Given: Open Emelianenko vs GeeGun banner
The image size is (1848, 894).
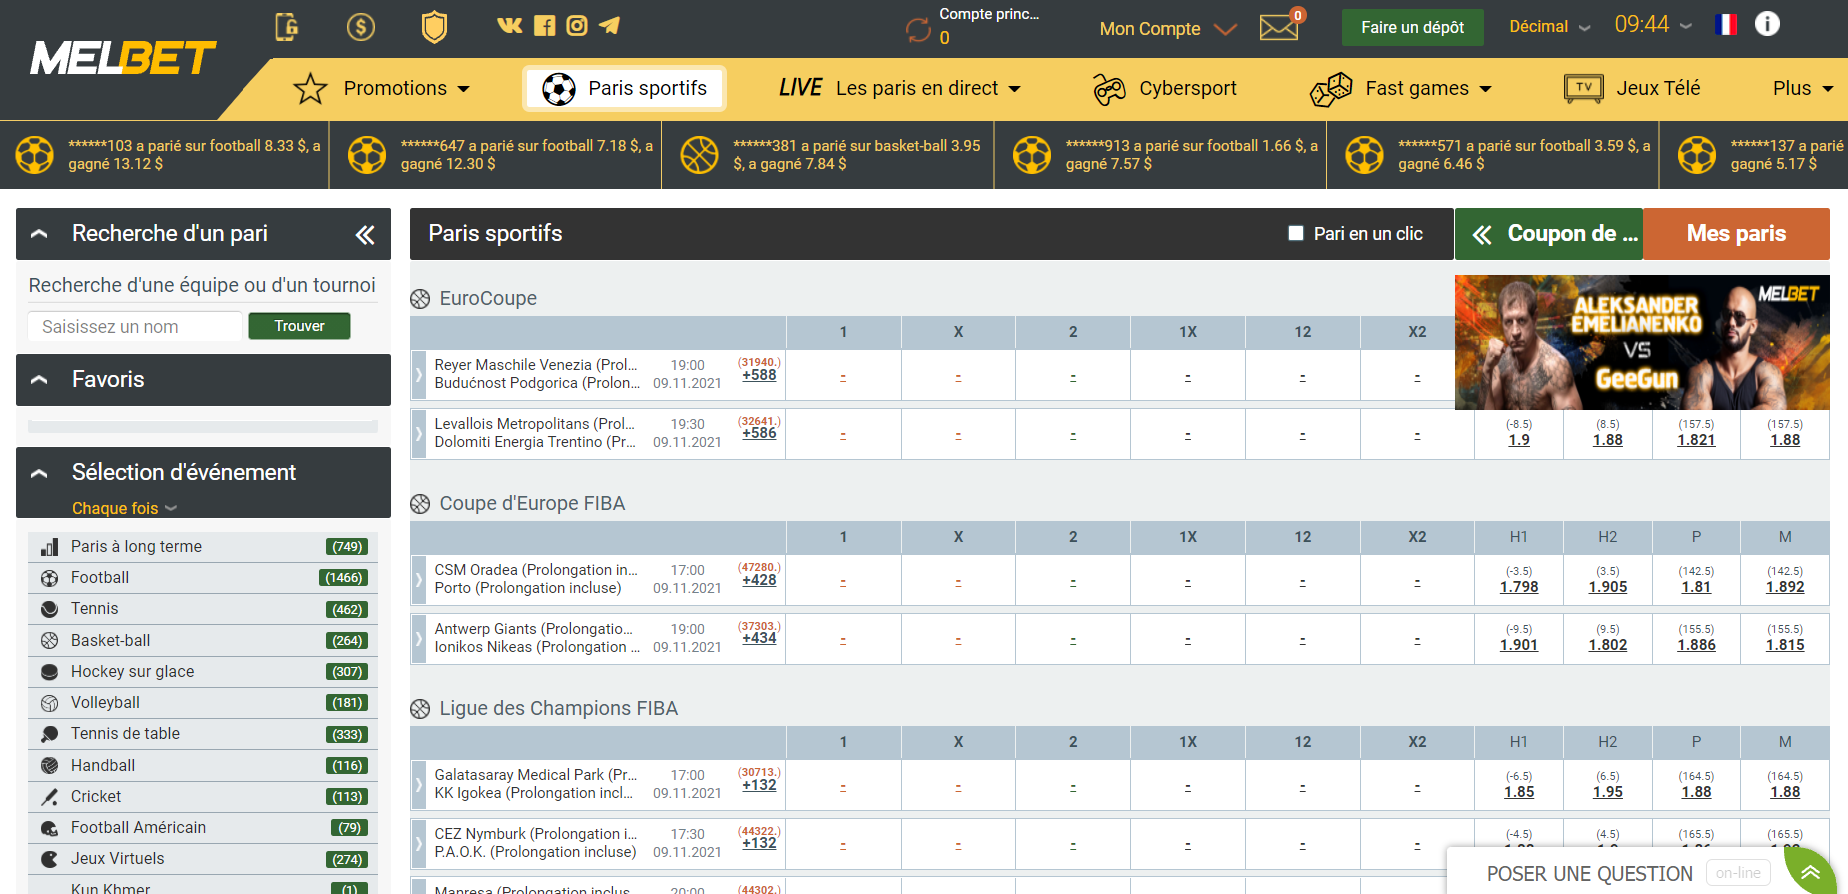Looking at the screenshot, I should tap(1642, 343).
